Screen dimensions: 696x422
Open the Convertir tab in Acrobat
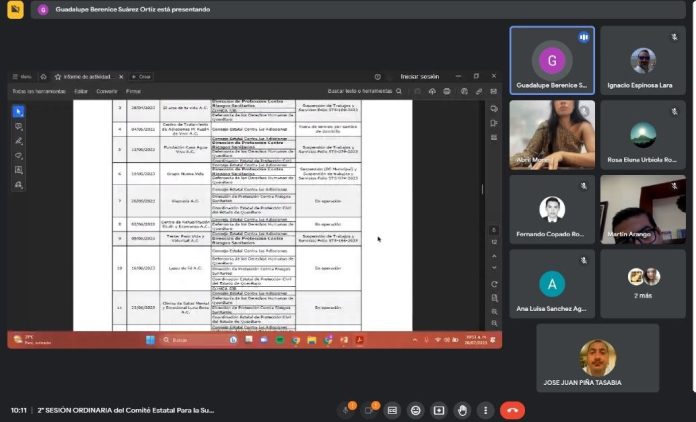104,91
